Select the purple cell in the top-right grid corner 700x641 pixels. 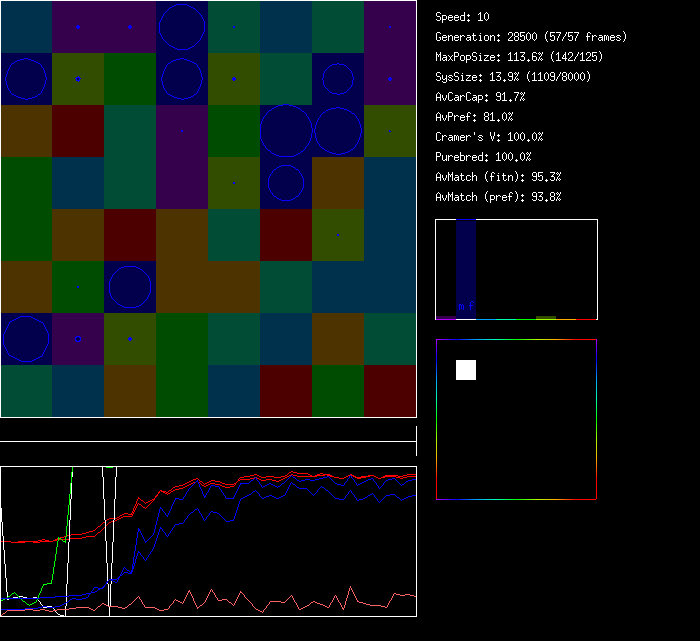point(390,26)
